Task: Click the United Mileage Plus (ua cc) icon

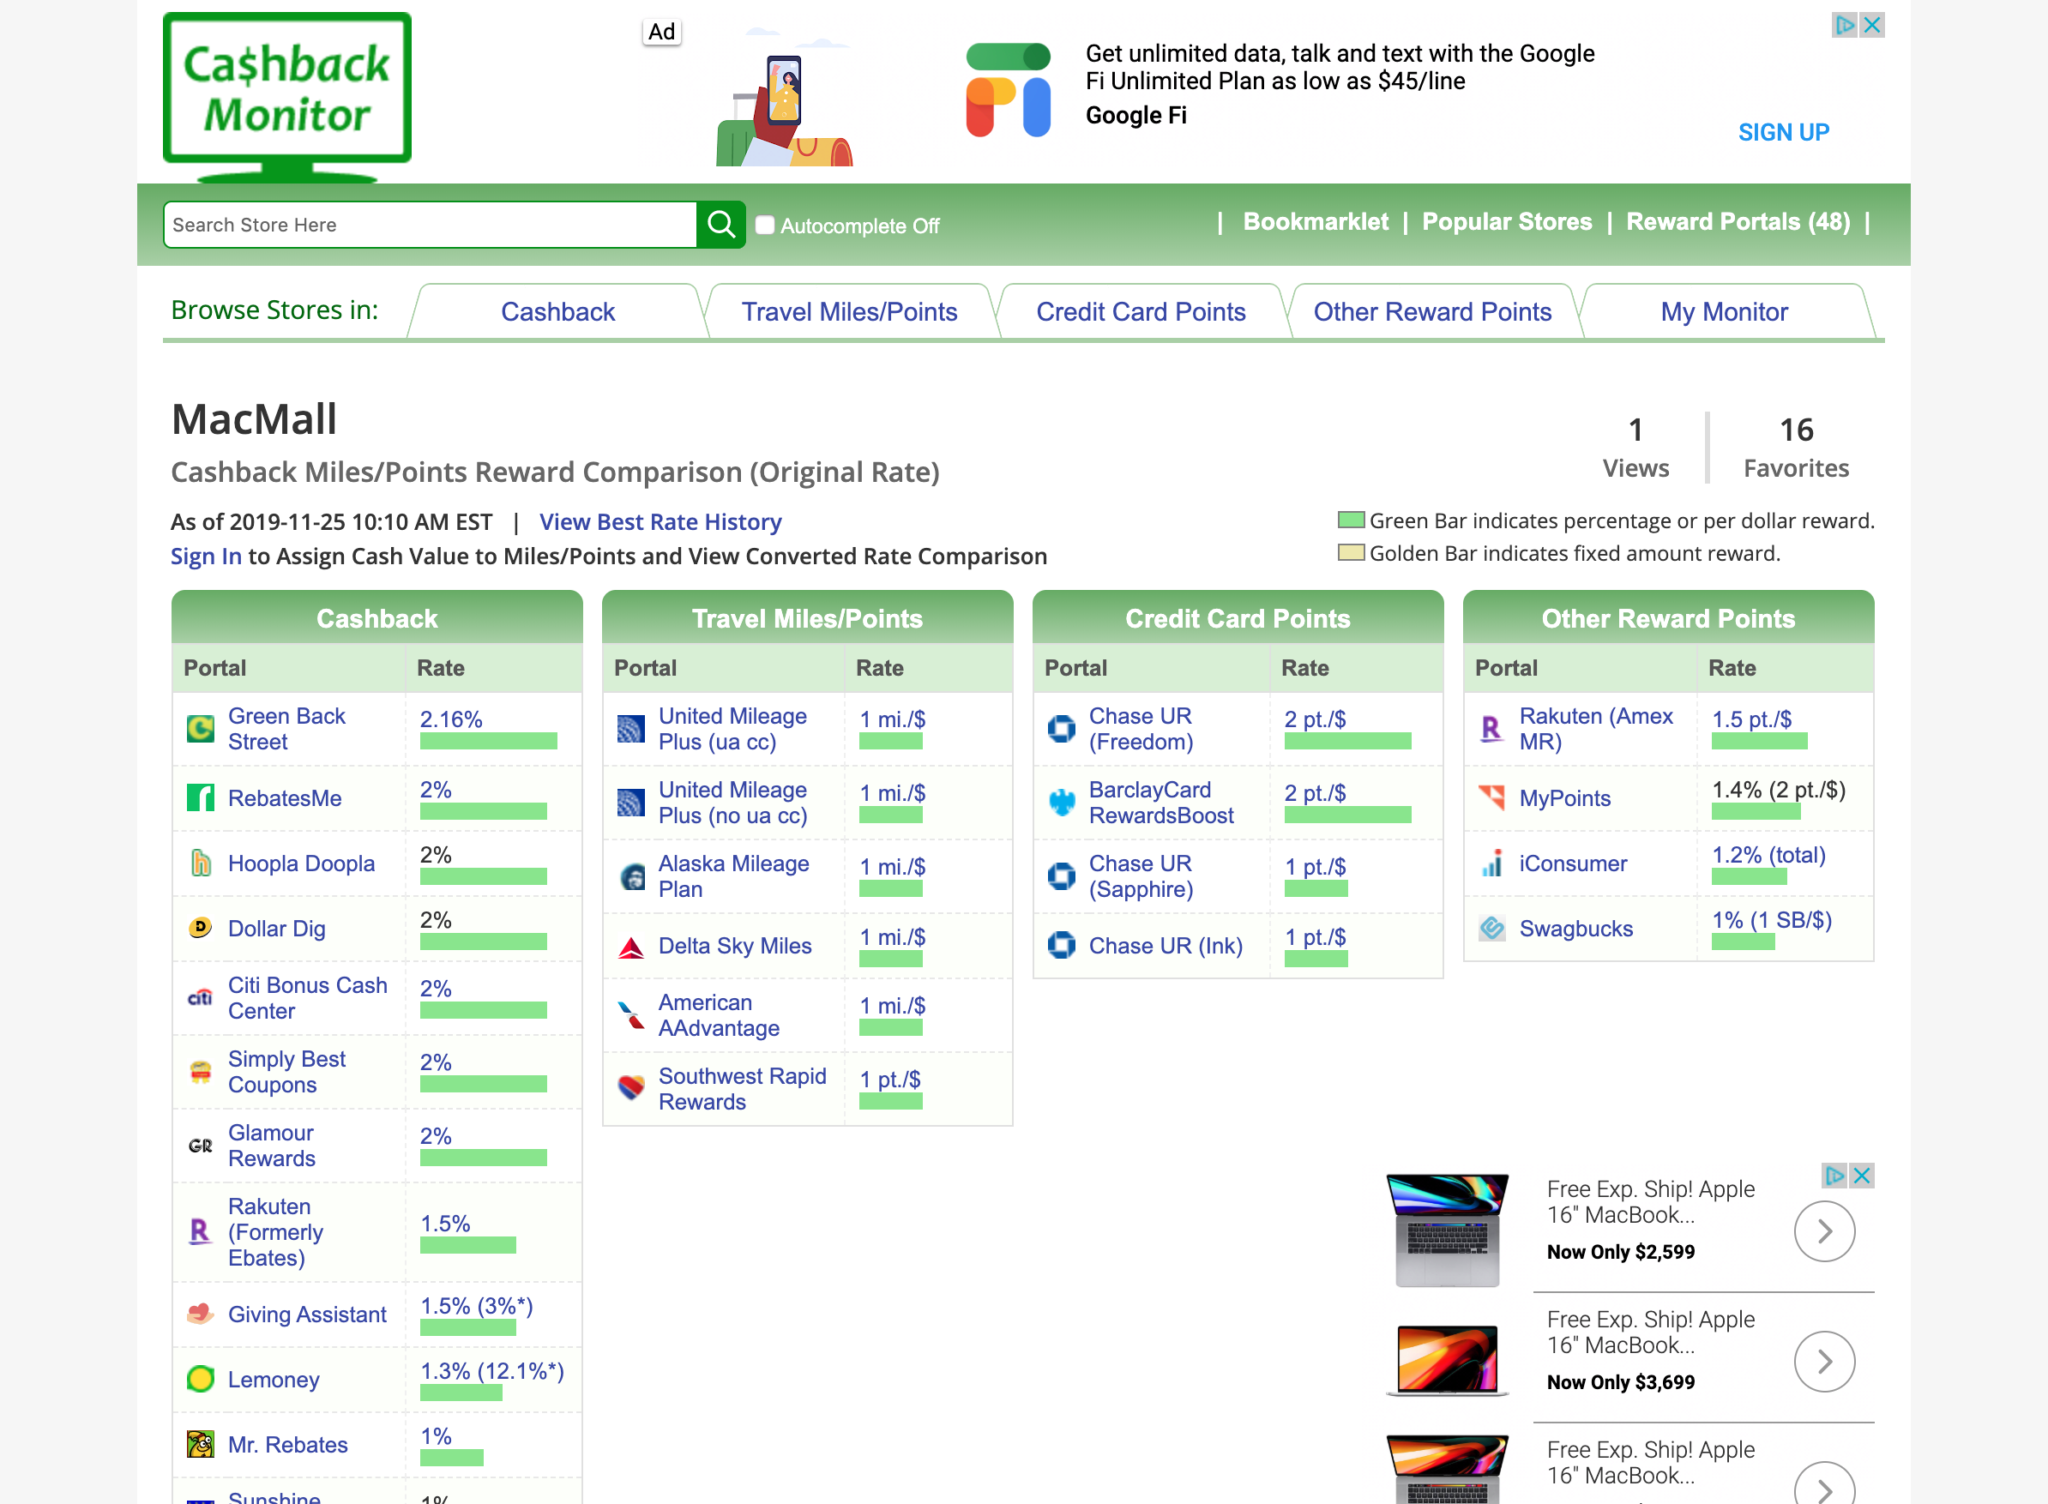Action: click(x=631, y=729)
